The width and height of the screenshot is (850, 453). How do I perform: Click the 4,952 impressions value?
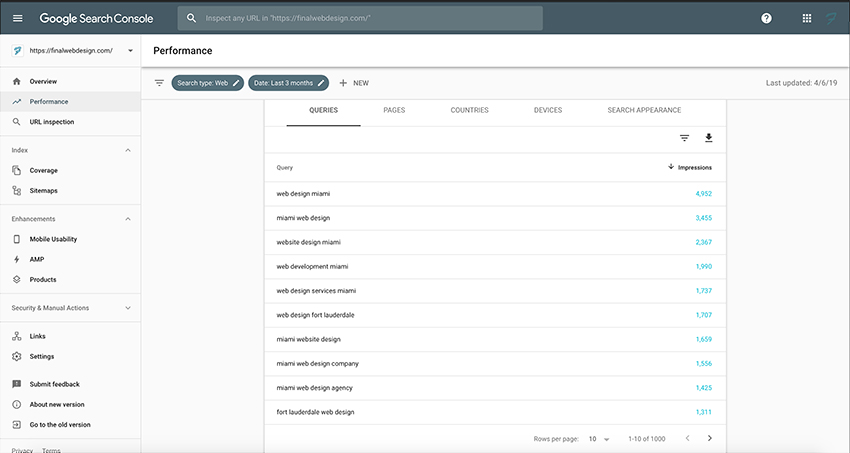pyautogui.click(x=704, y=193)
